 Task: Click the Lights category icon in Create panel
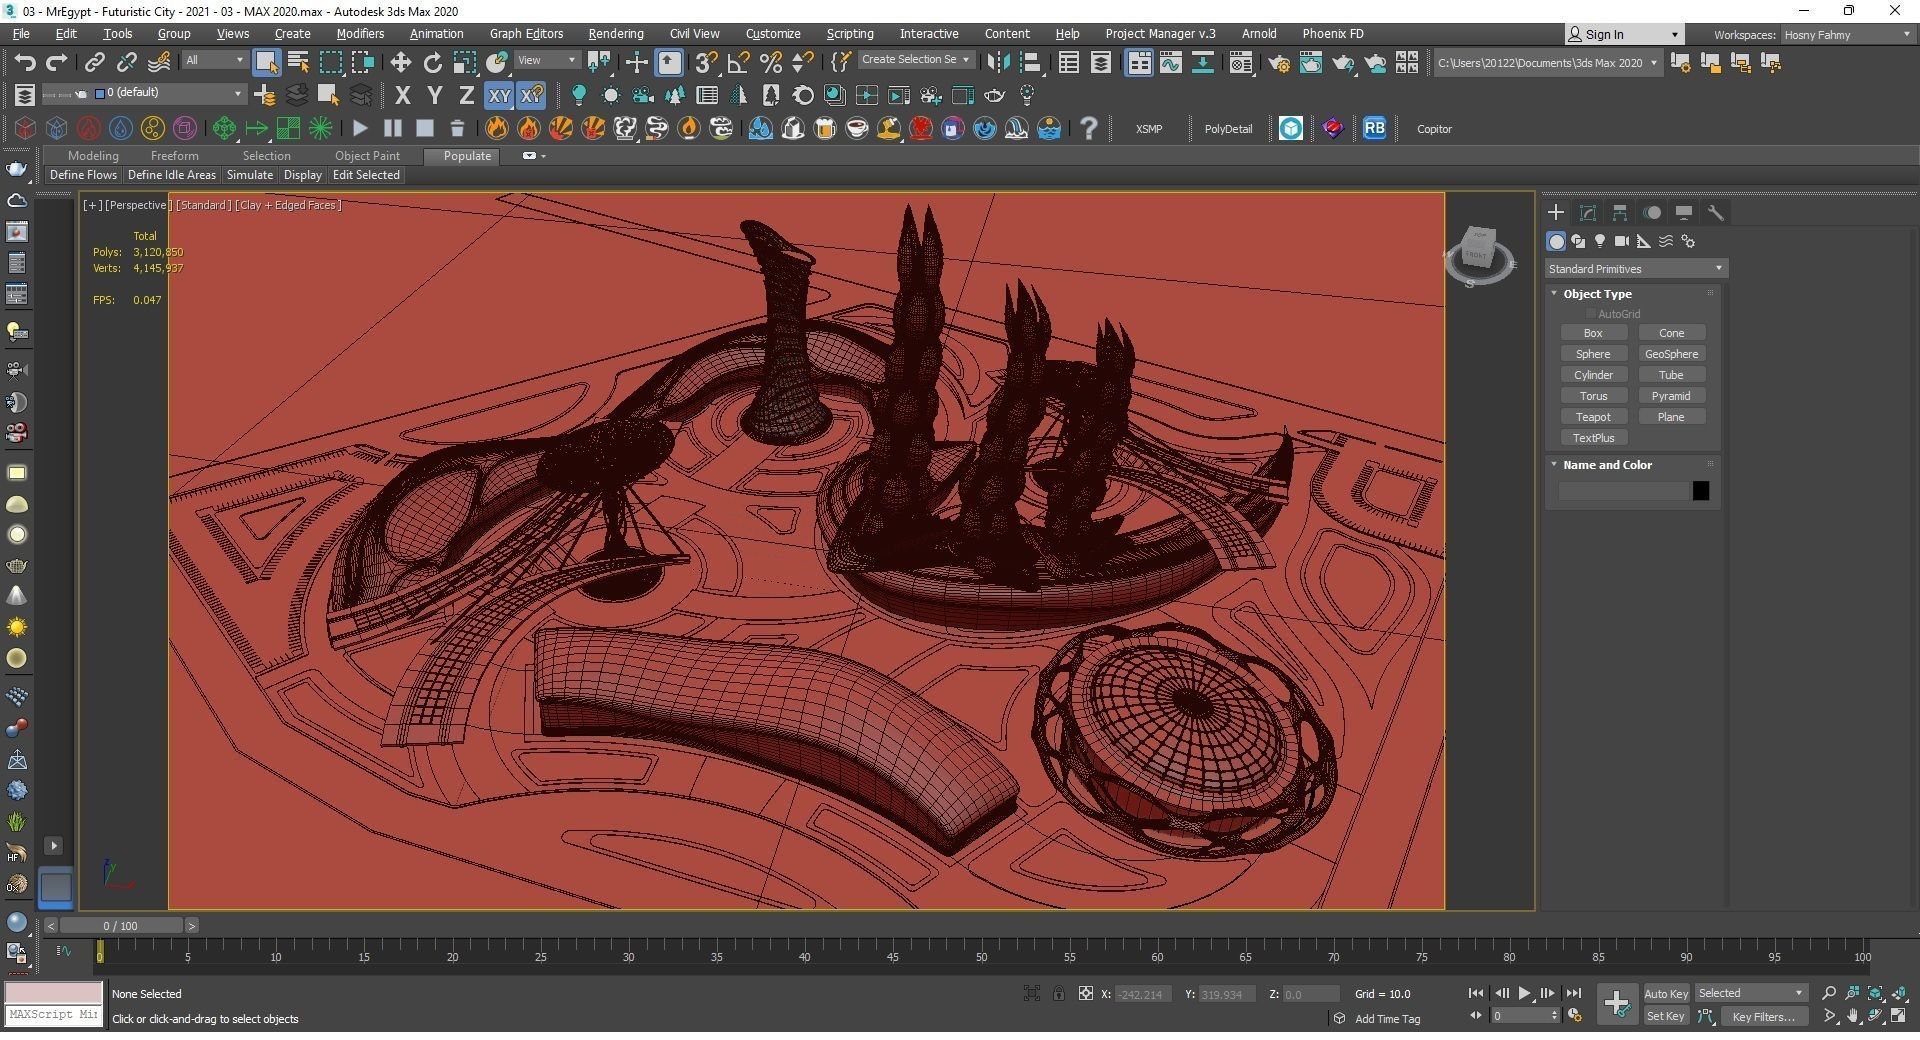tap(1600, 241)
